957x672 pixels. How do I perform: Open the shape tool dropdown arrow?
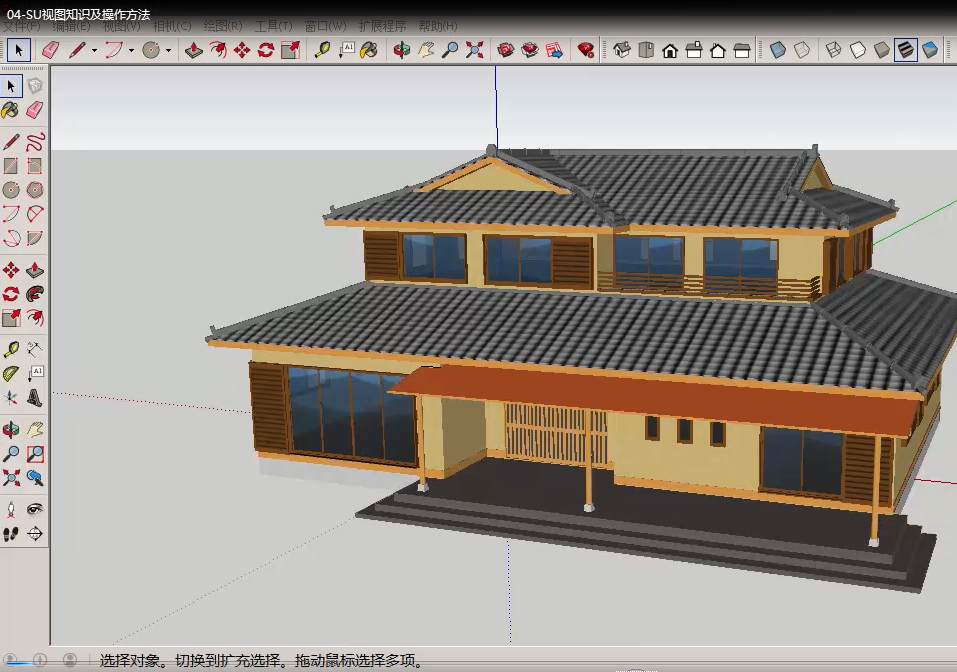click(x=167, y=50)
